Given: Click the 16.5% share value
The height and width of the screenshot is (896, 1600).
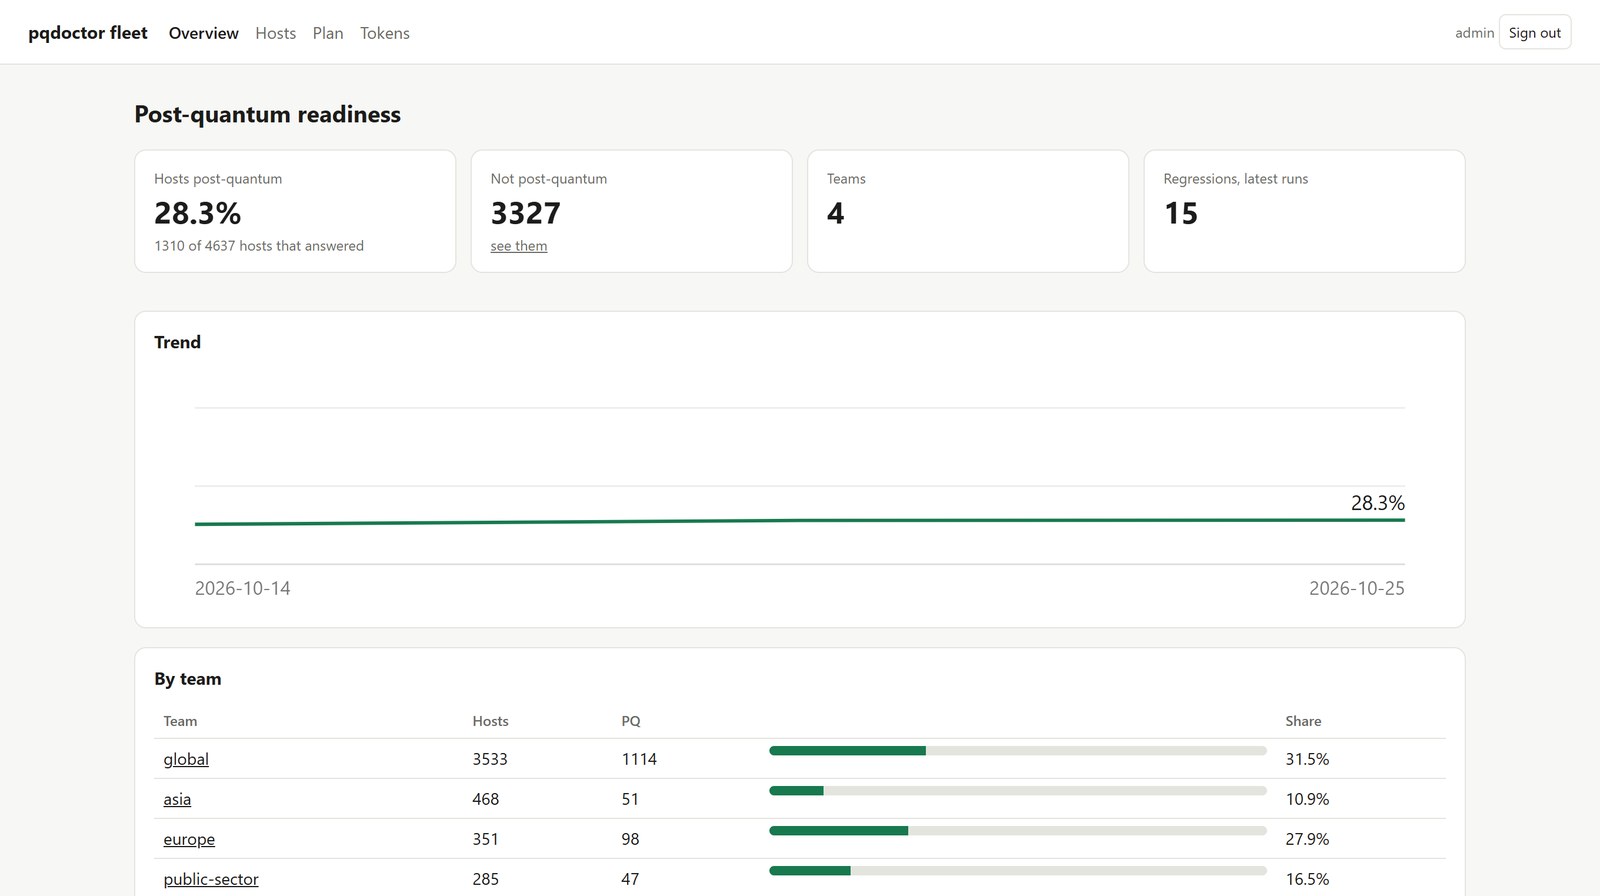Looking at the screenshot, I should click(1307, 879).
